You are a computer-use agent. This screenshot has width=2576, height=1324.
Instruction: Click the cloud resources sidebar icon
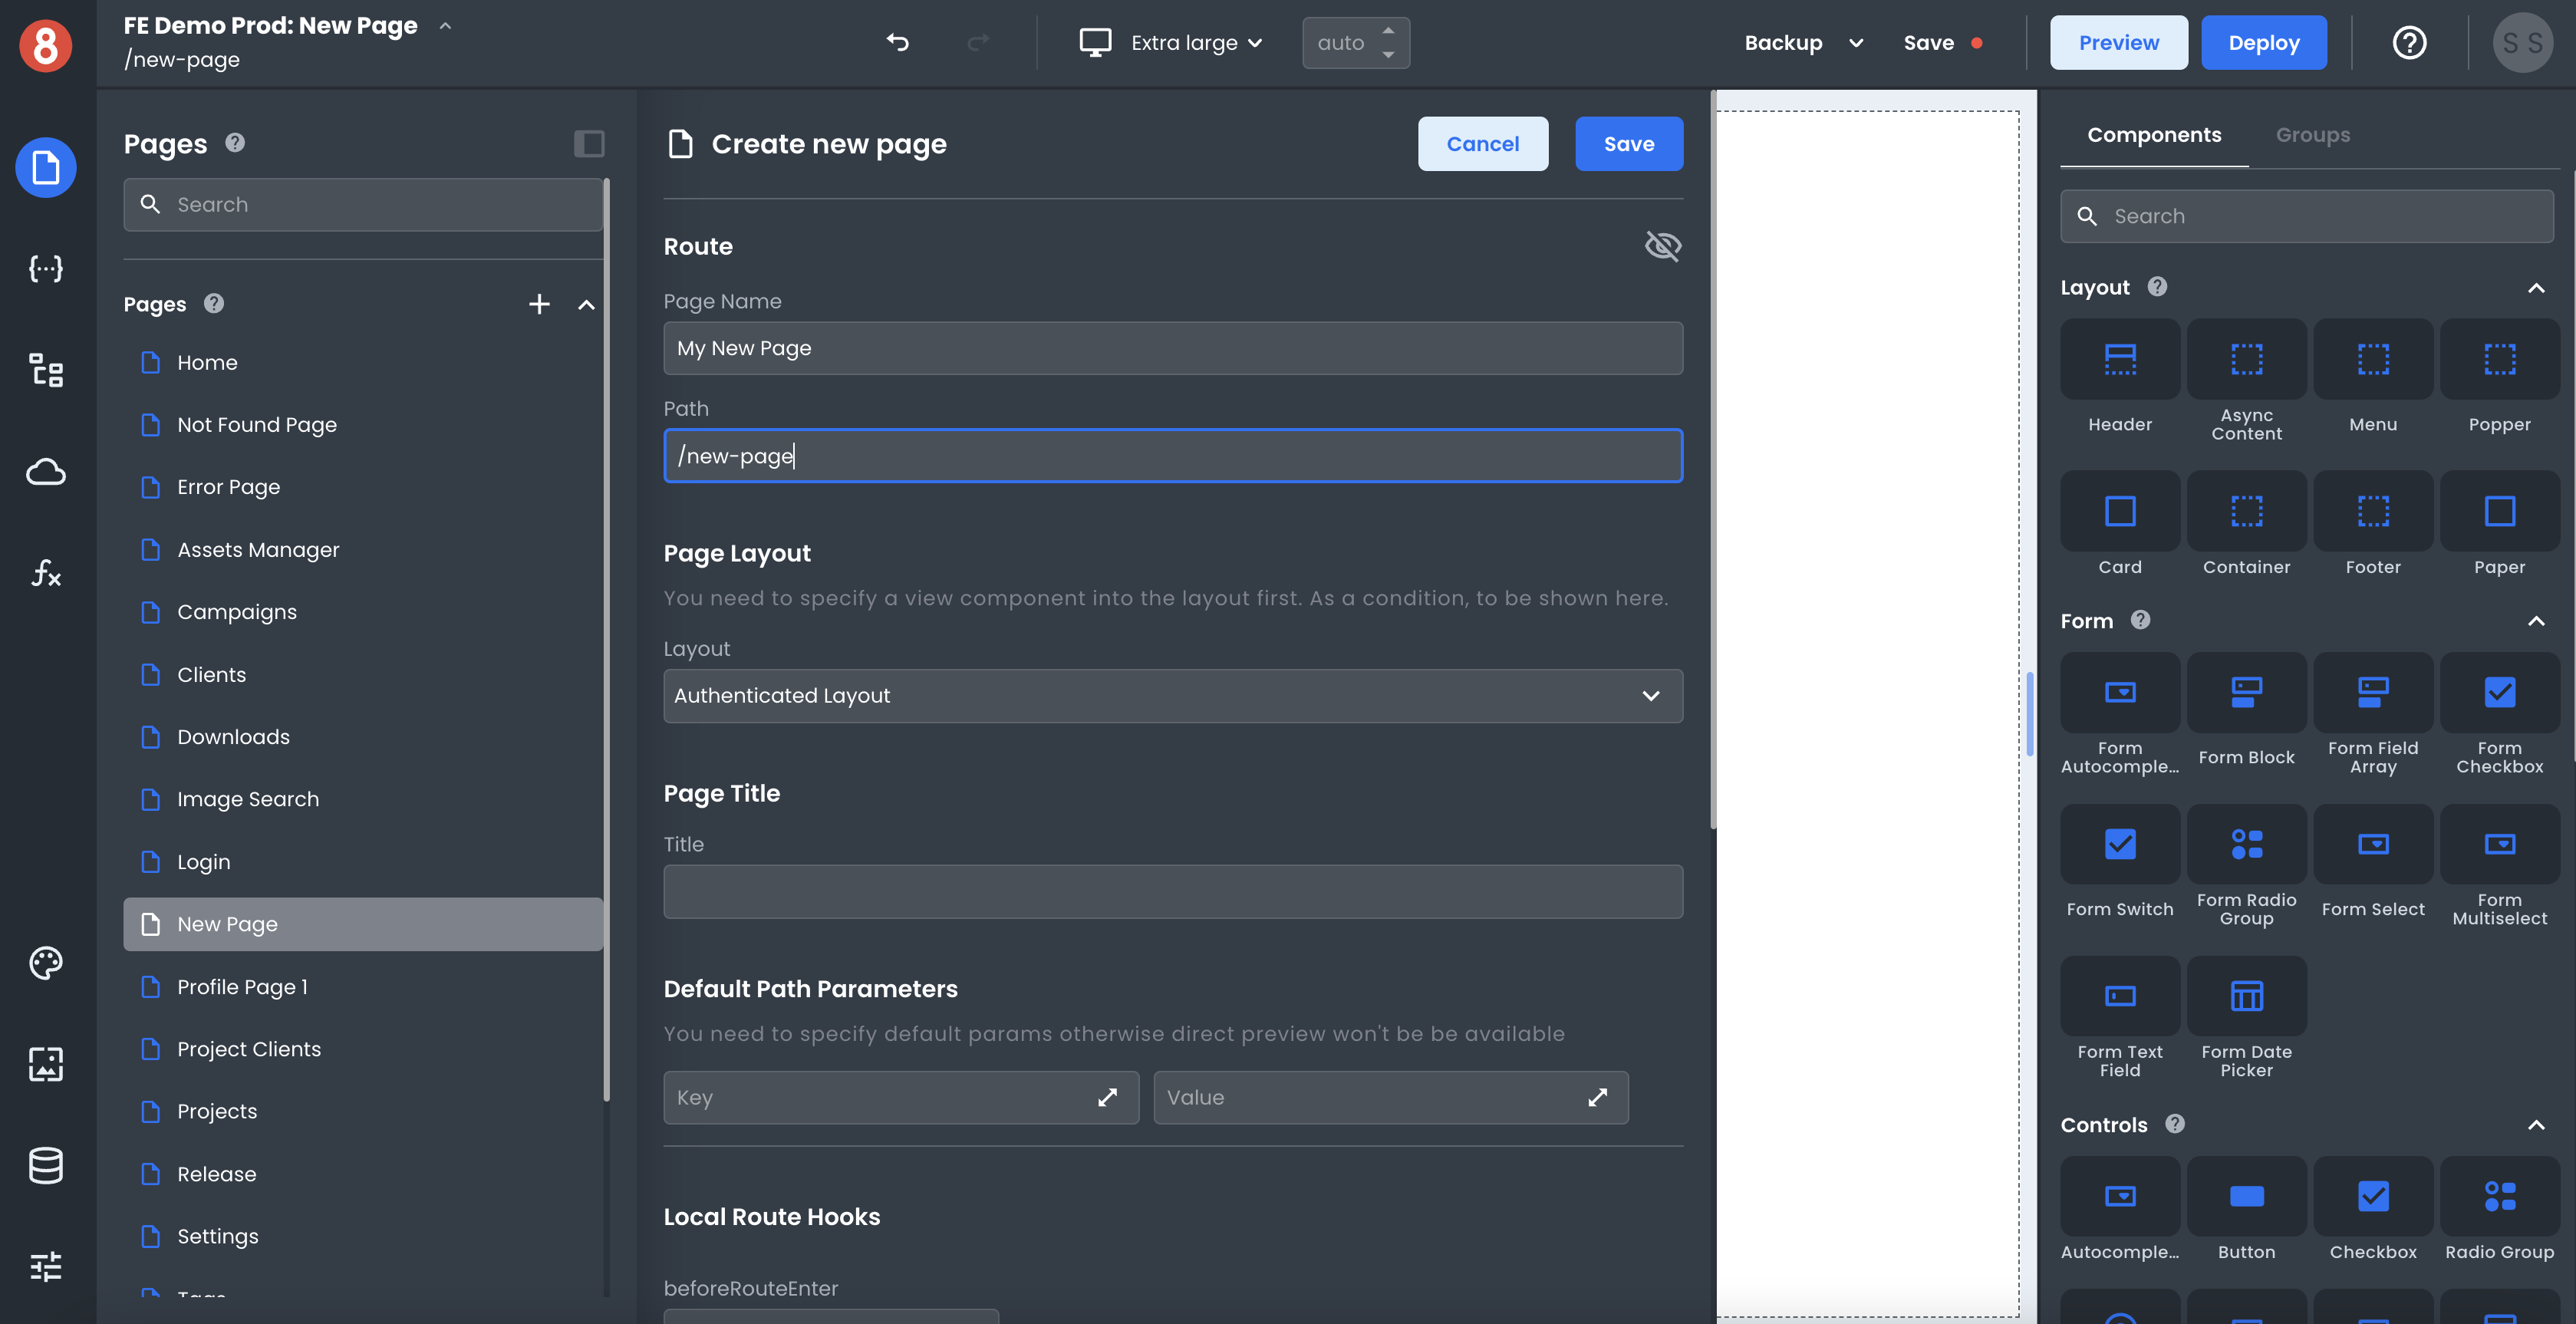click(x=46, y=472)
